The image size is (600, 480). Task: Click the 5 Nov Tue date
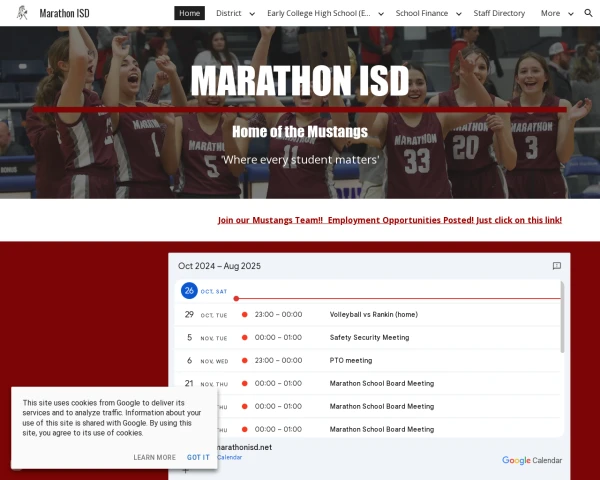(x=207, y=338)
